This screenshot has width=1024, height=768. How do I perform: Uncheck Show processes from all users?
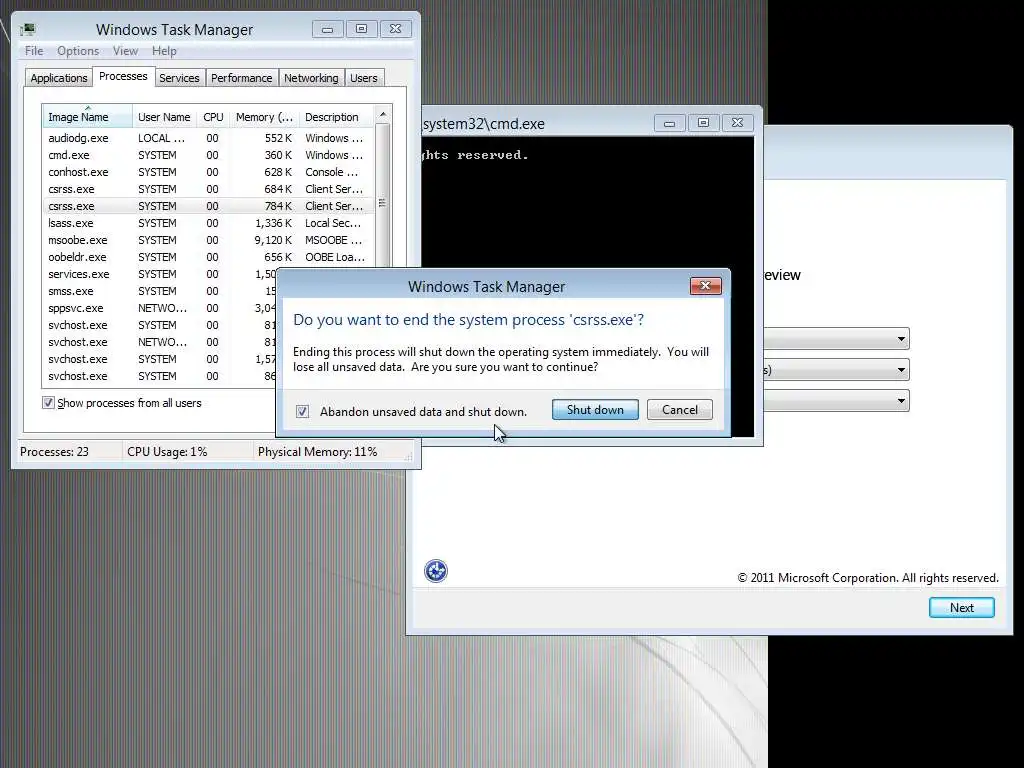[x=48, y=403]
